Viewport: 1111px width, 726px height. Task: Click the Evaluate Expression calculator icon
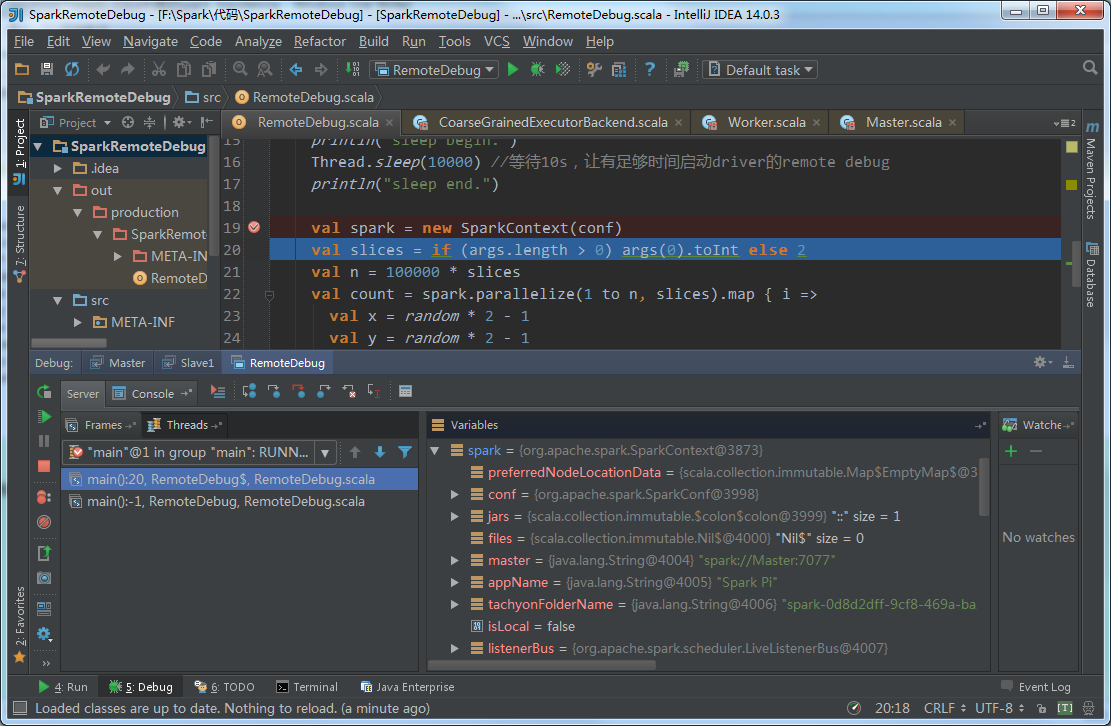[405, 392]
